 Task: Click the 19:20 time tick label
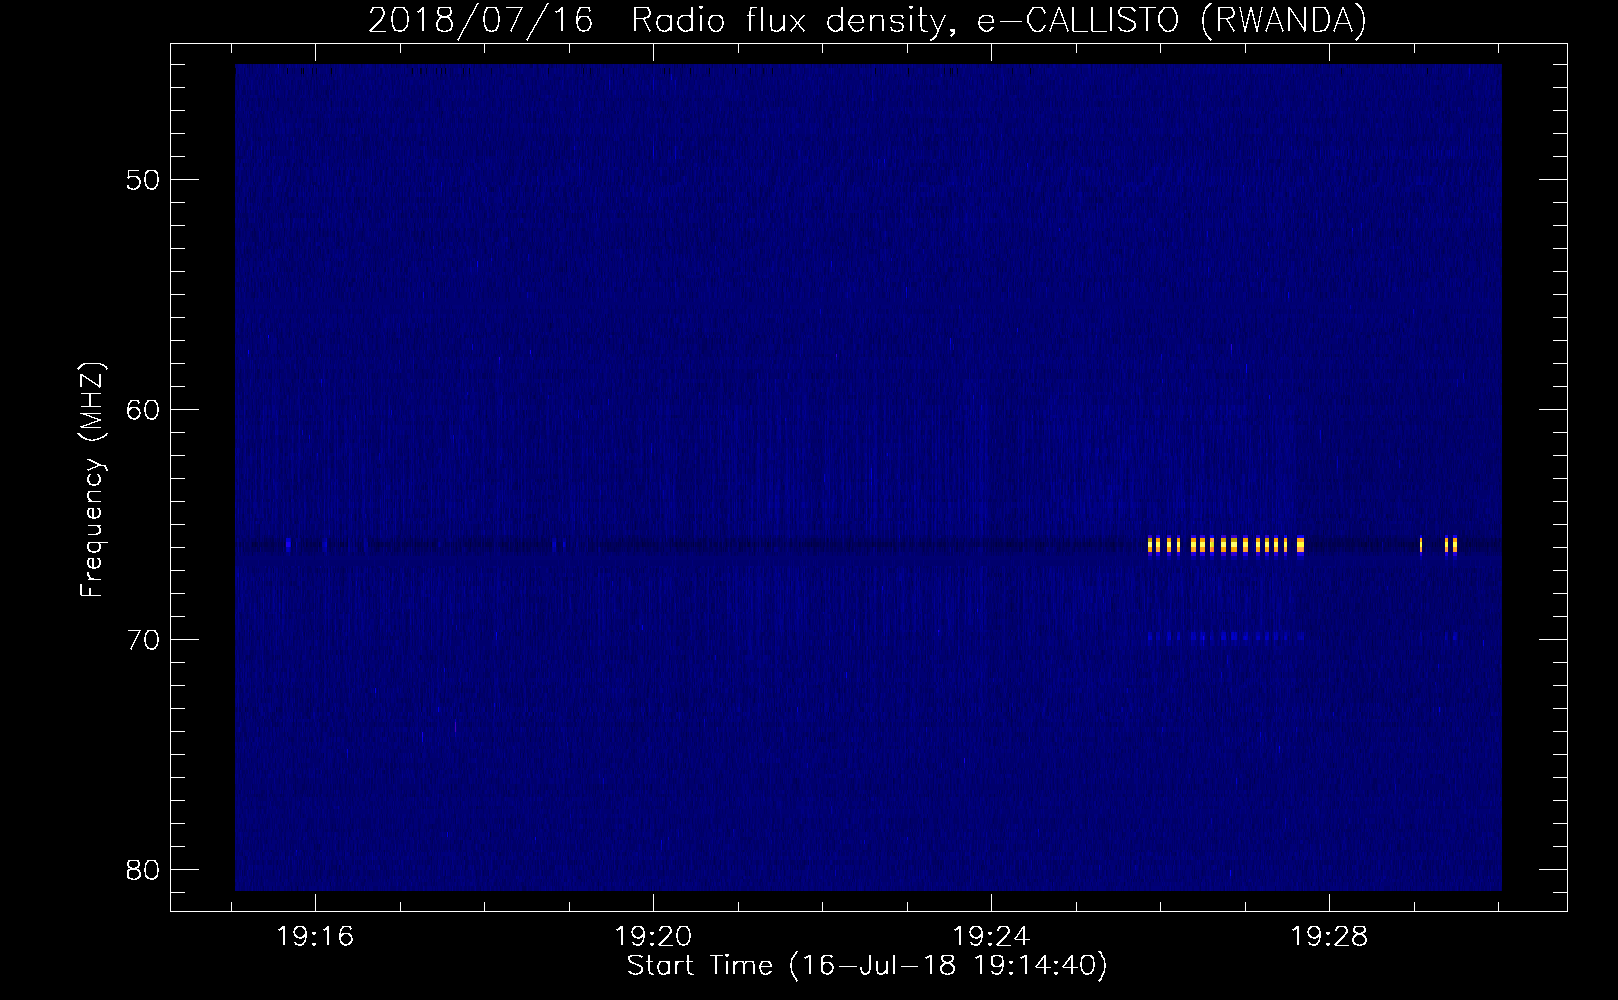tap(653, 938)
